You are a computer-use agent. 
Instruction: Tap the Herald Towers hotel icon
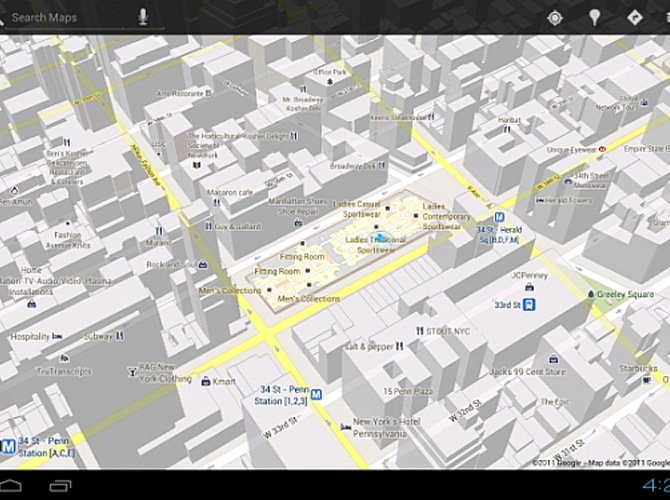click(540, 200)
